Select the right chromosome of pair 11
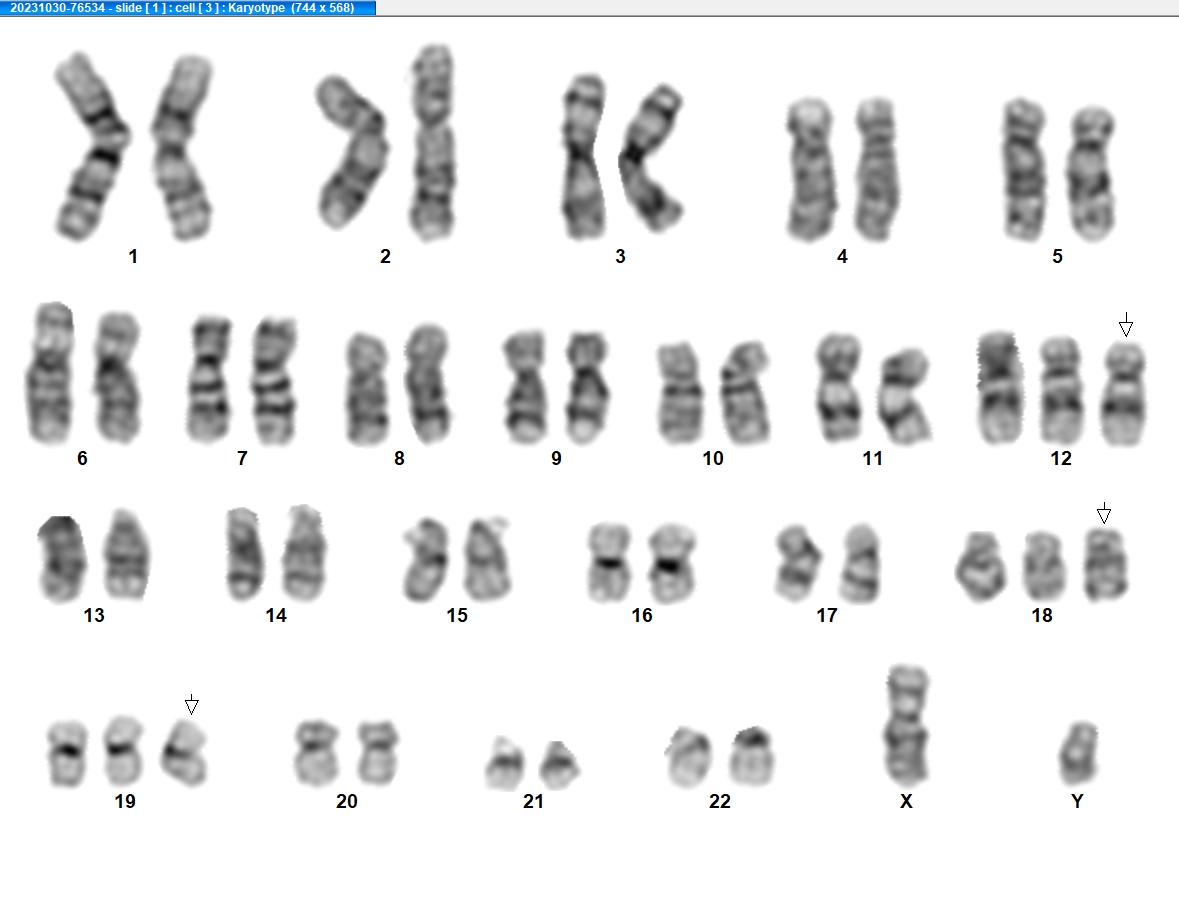The width and height of the screenshot is (1179, 906). click(x=905, y=395)
